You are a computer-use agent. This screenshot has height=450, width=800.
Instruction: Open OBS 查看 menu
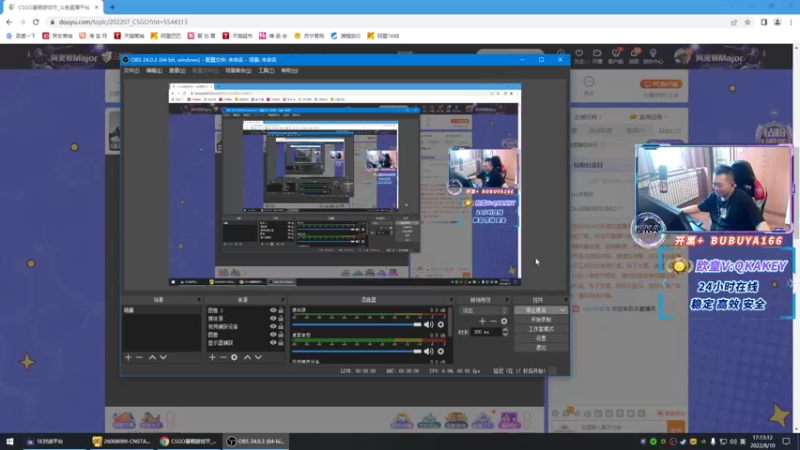tap(177, 70)
